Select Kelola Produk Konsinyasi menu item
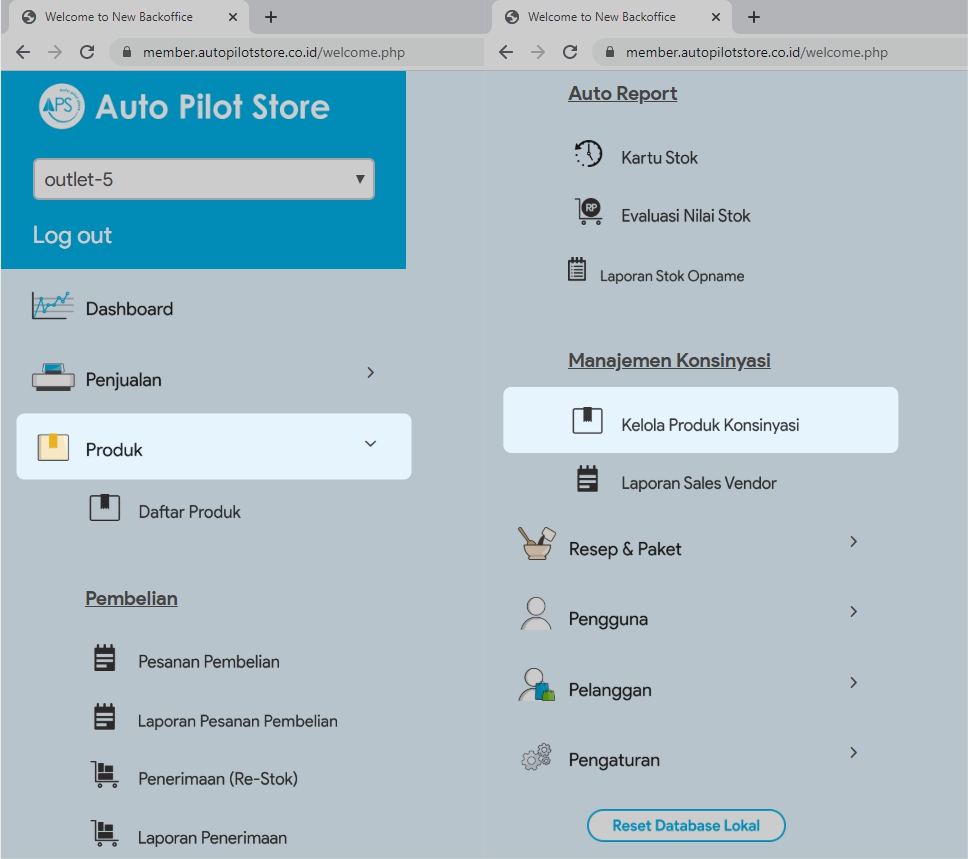 coord(709,425)
